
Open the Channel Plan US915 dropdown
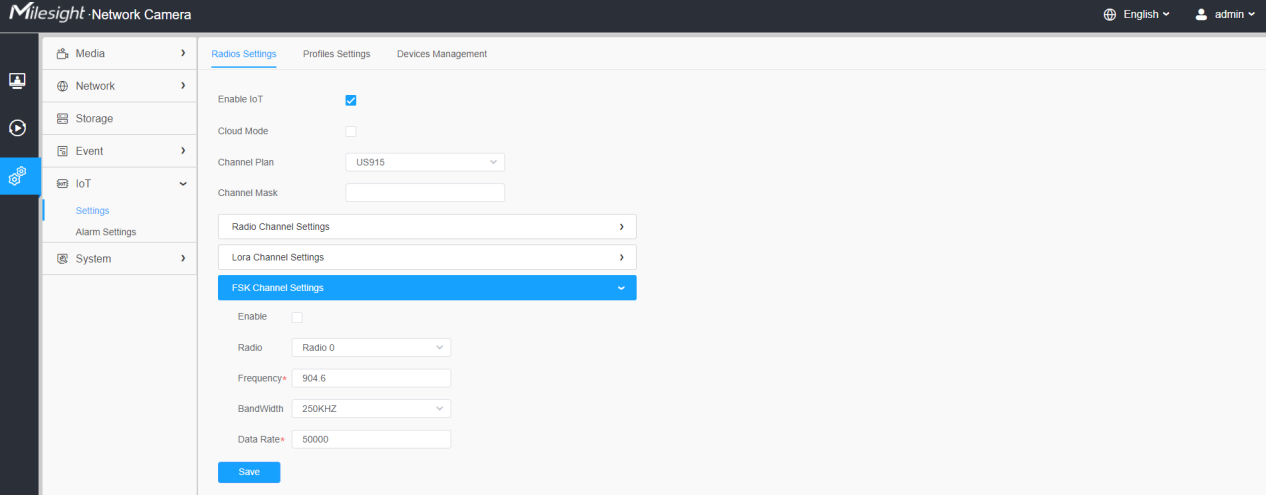(425, 162)
